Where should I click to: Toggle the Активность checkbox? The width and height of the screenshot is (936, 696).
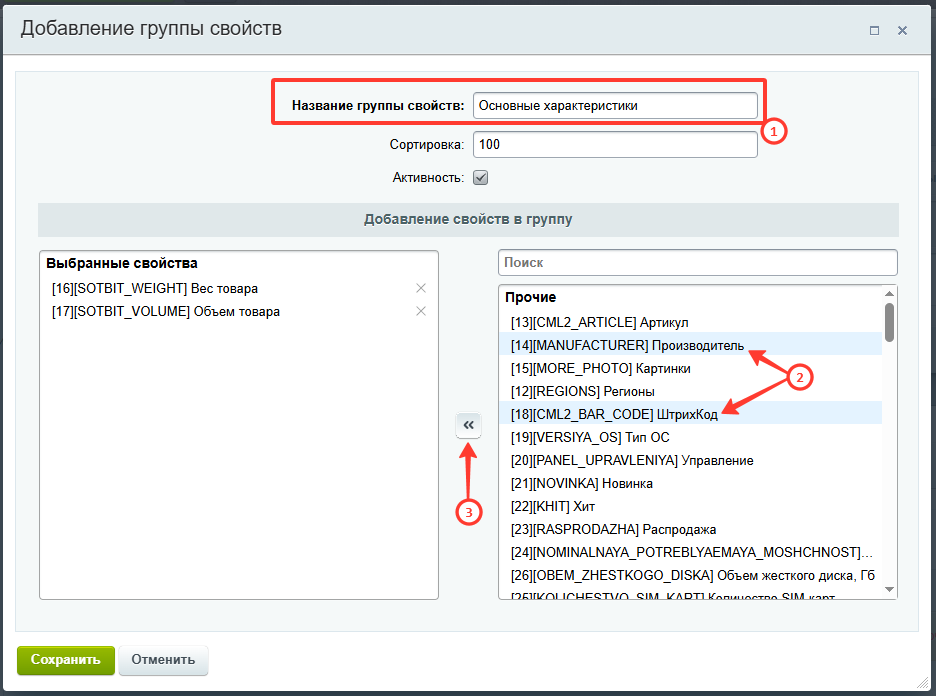[x=481, y=177]
